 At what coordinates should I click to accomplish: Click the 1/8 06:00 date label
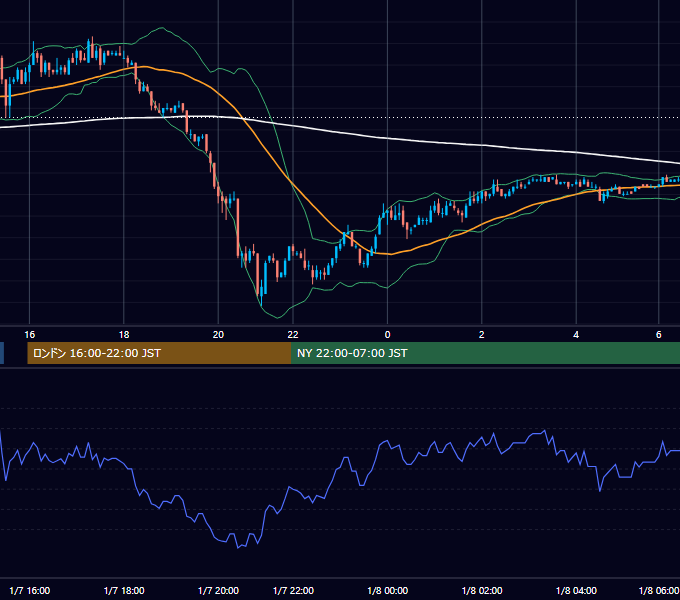[x=659, y=590]
